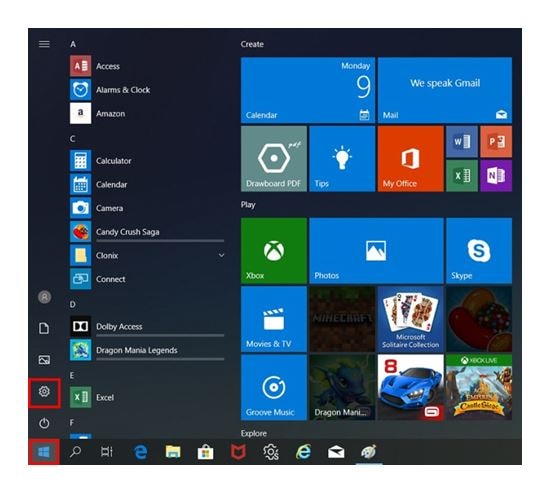Open the Mail tile

point(445,90)
